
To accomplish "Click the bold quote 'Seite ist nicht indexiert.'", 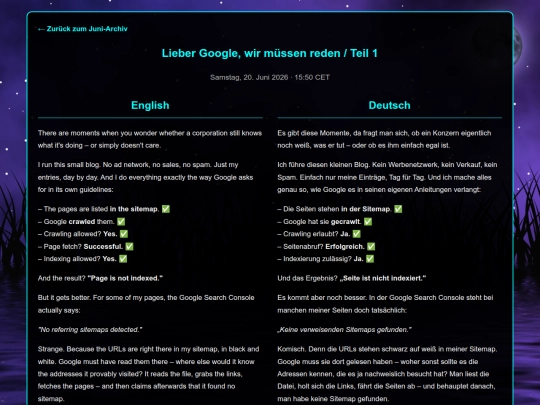I will 383,278.
